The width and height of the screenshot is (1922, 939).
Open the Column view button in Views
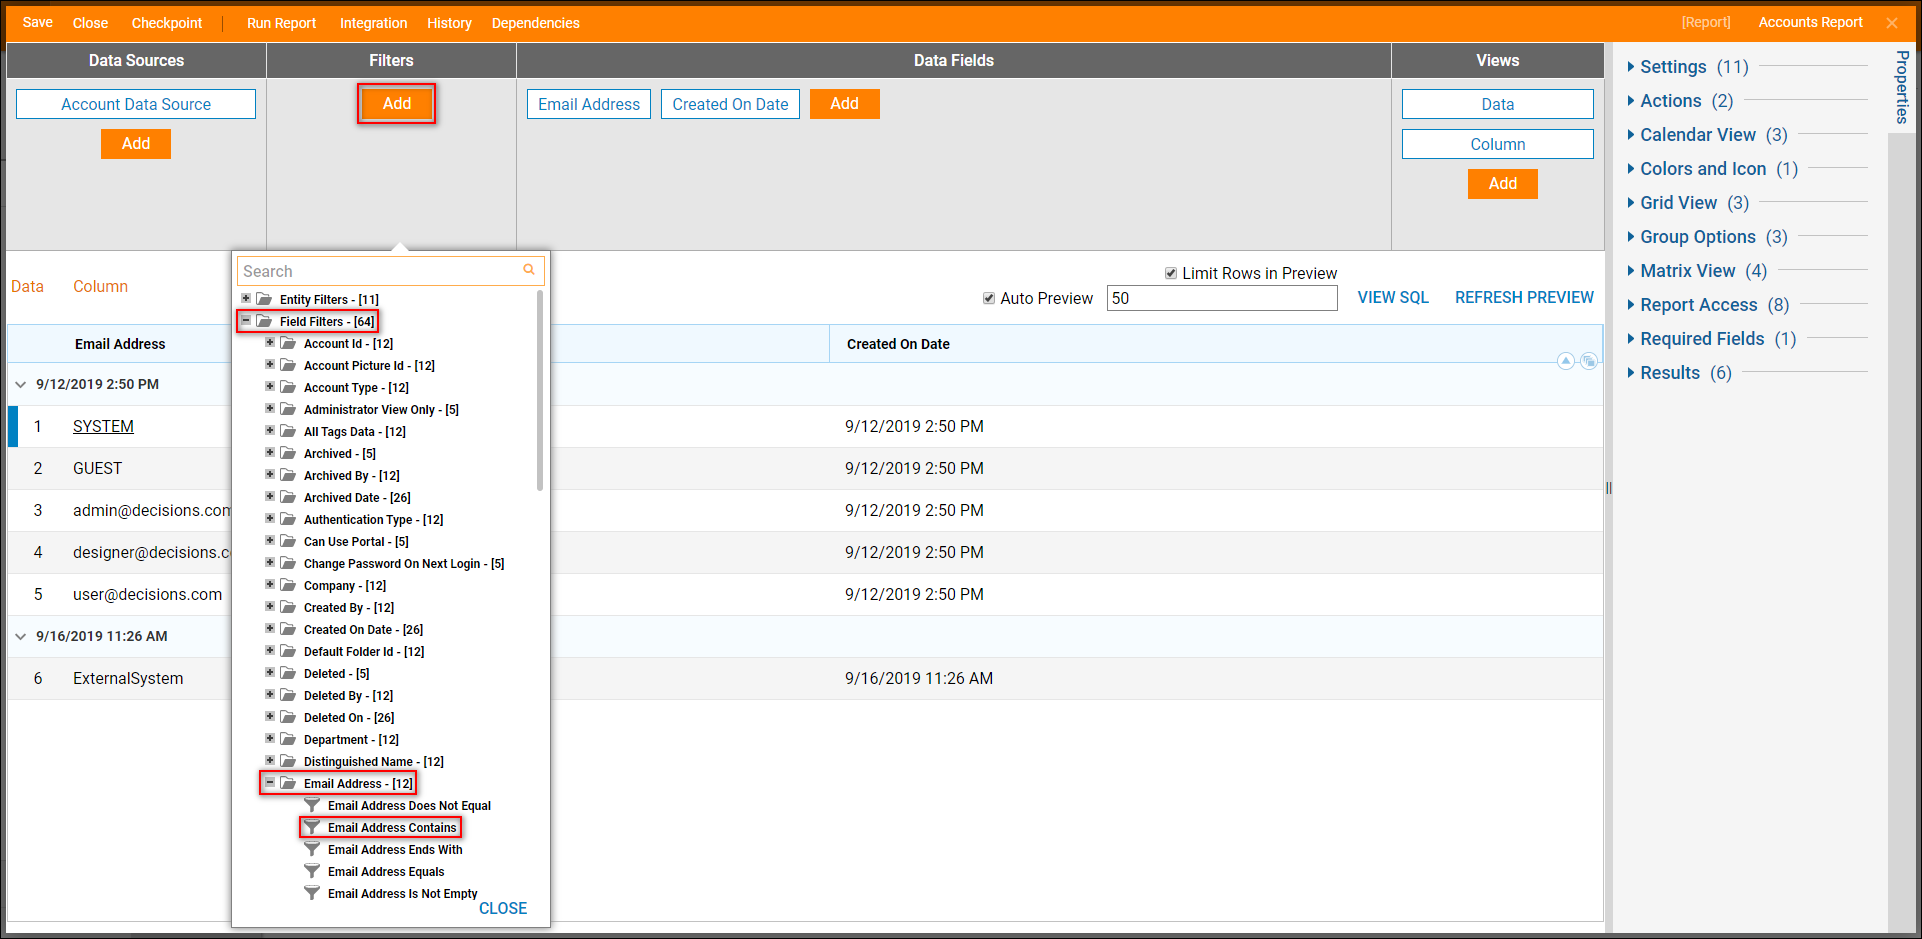point(1497,144)
